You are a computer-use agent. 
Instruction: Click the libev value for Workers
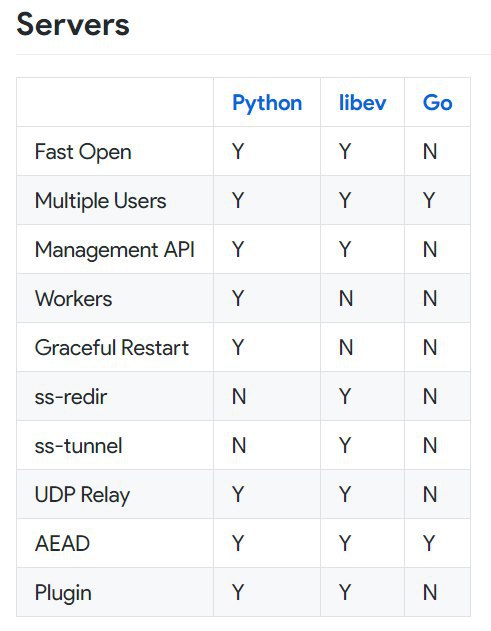pos(346,299)
